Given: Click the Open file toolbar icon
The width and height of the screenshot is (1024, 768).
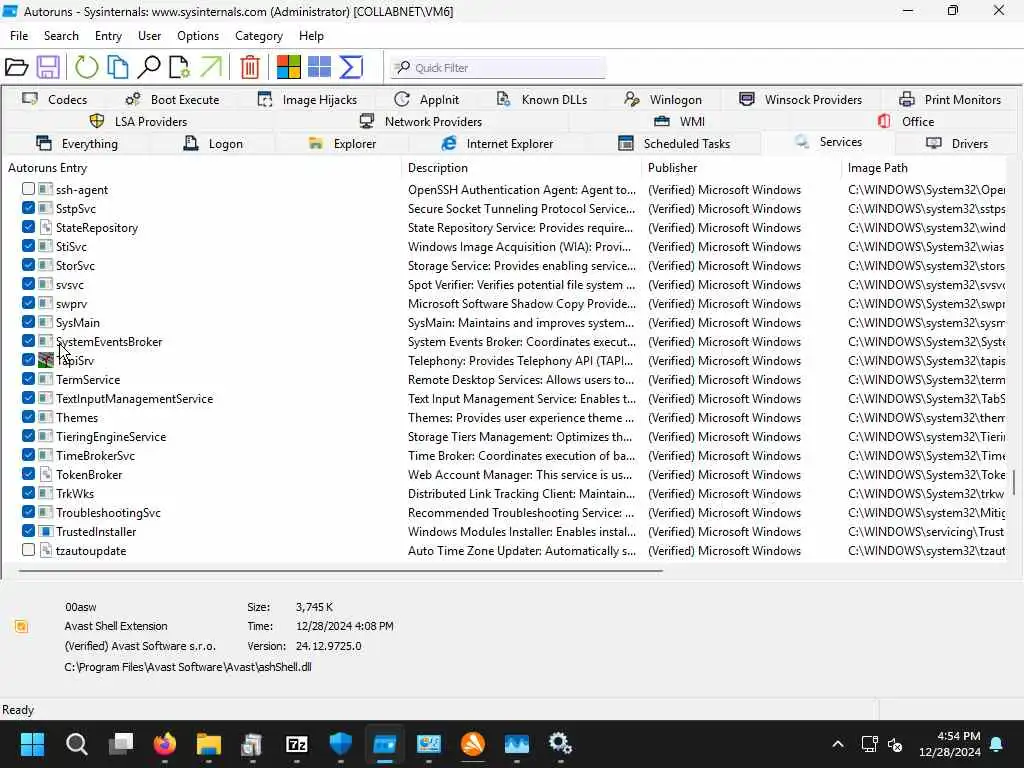Looking at the screenshot, I should tap(16, 67).
